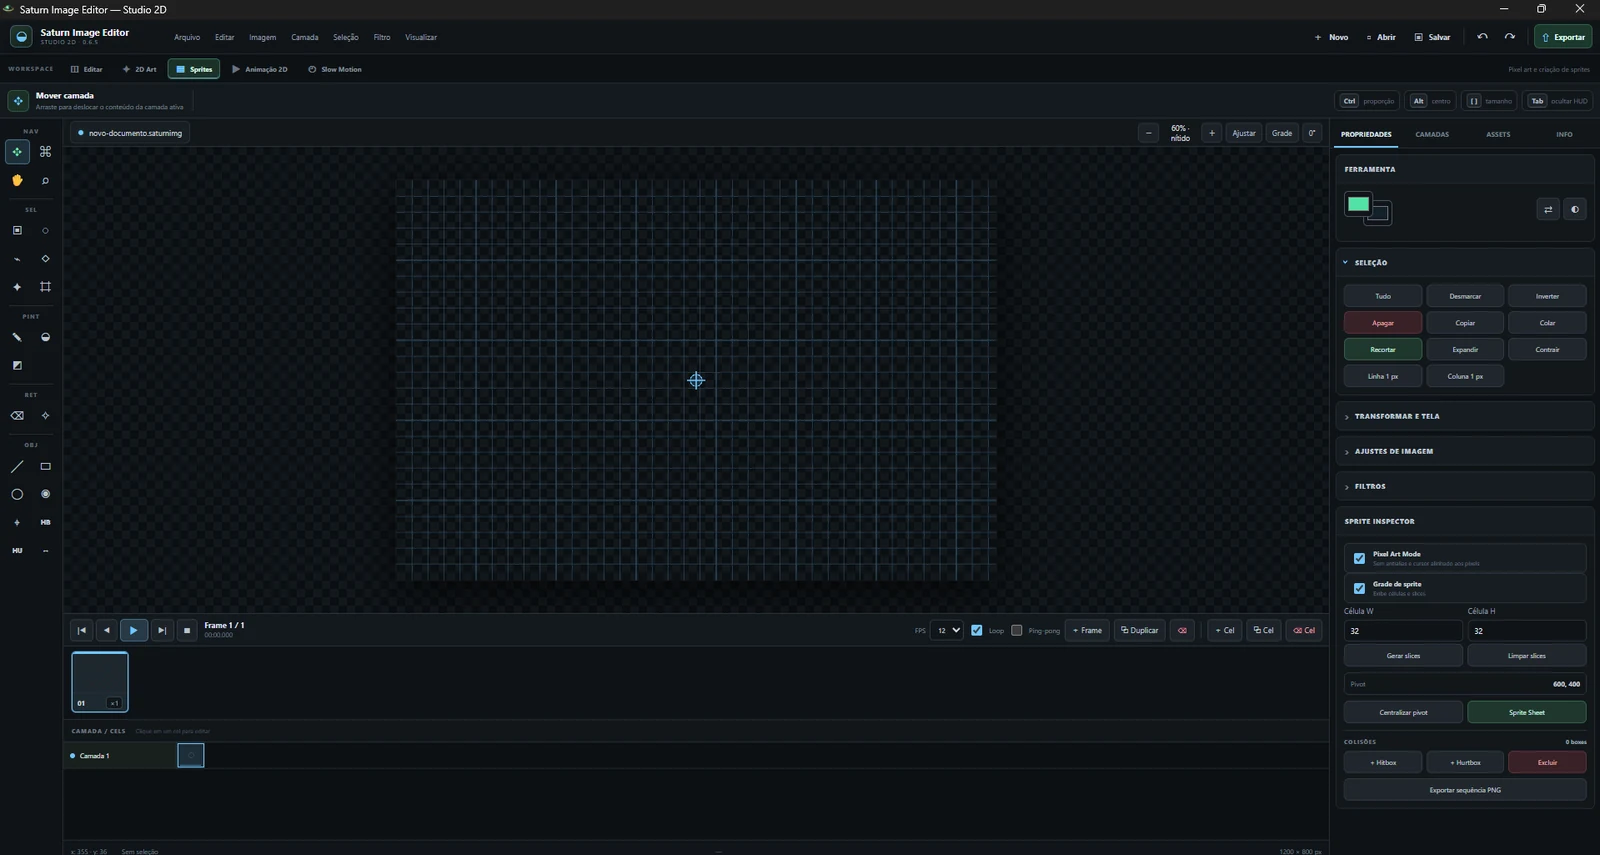Click the Undo arrow icon
This screenshot has width=1600, height=855.
pos(1483,37)
